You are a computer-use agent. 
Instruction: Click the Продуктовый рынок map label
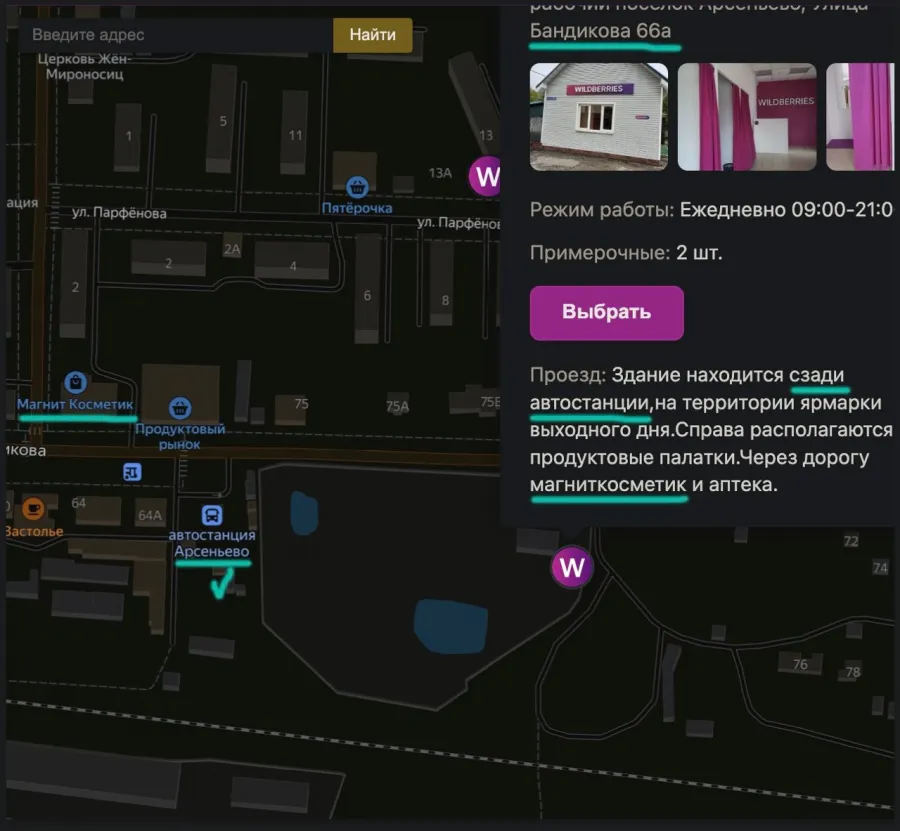(x=180, y=436)
